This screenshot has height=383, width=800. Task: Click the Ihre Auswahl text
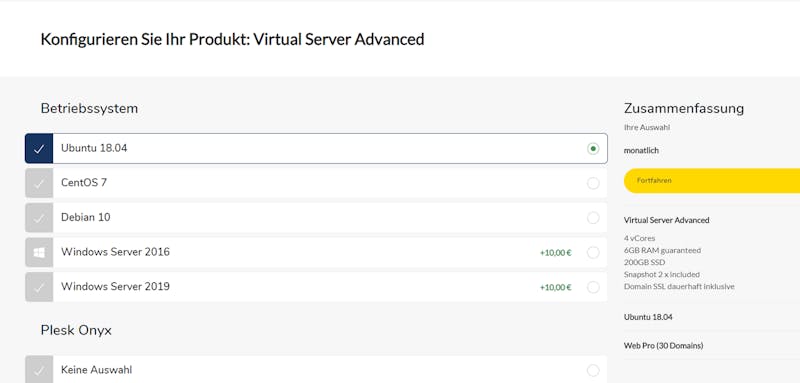point(647,127)
